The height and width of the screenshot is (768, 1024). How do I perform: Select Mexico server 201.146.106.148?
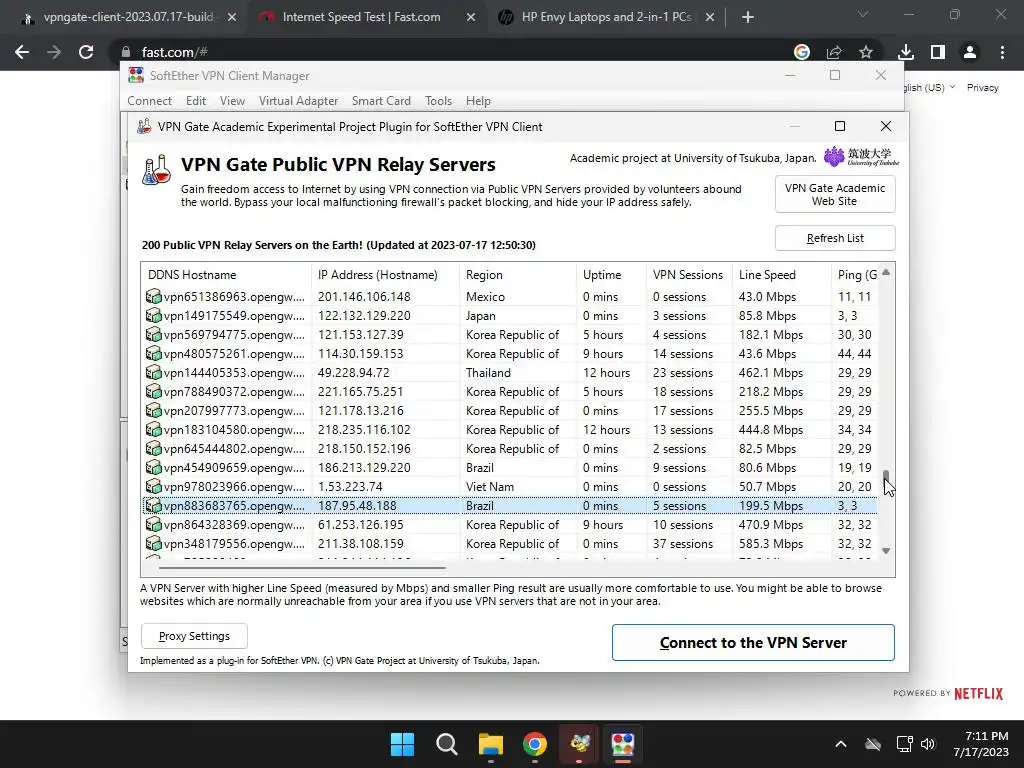click(509, 296)
